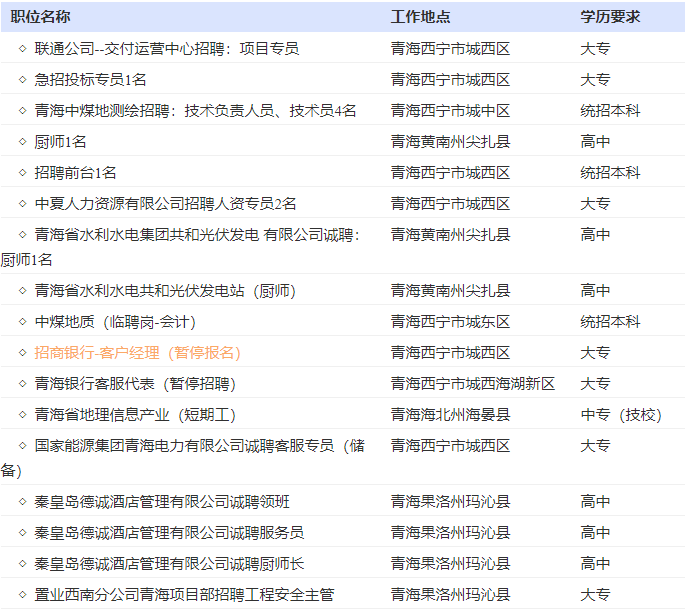The image size is (685, 612).
Task: Open 青海省水利水电共和光伏发电站（厨师）posting
Action: [x=165, y=291]
